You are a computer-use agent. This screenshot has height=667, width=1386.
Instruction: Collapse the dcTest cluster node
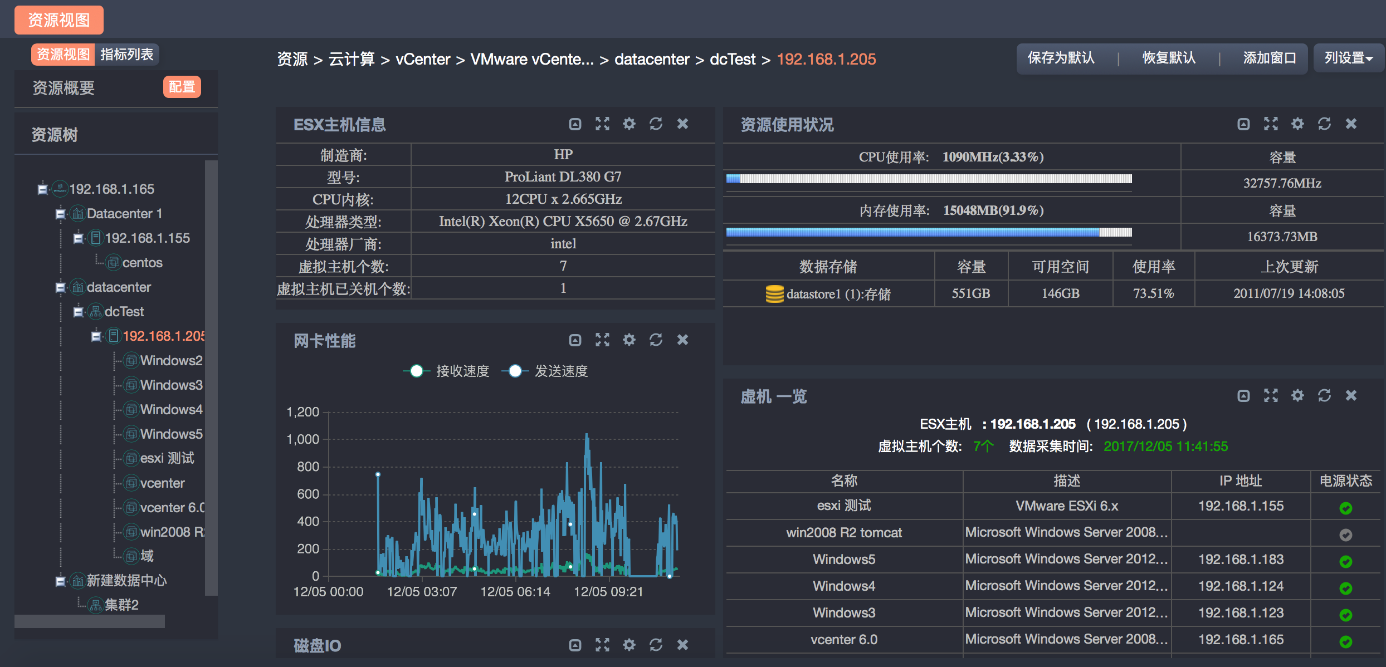[78, 312]
